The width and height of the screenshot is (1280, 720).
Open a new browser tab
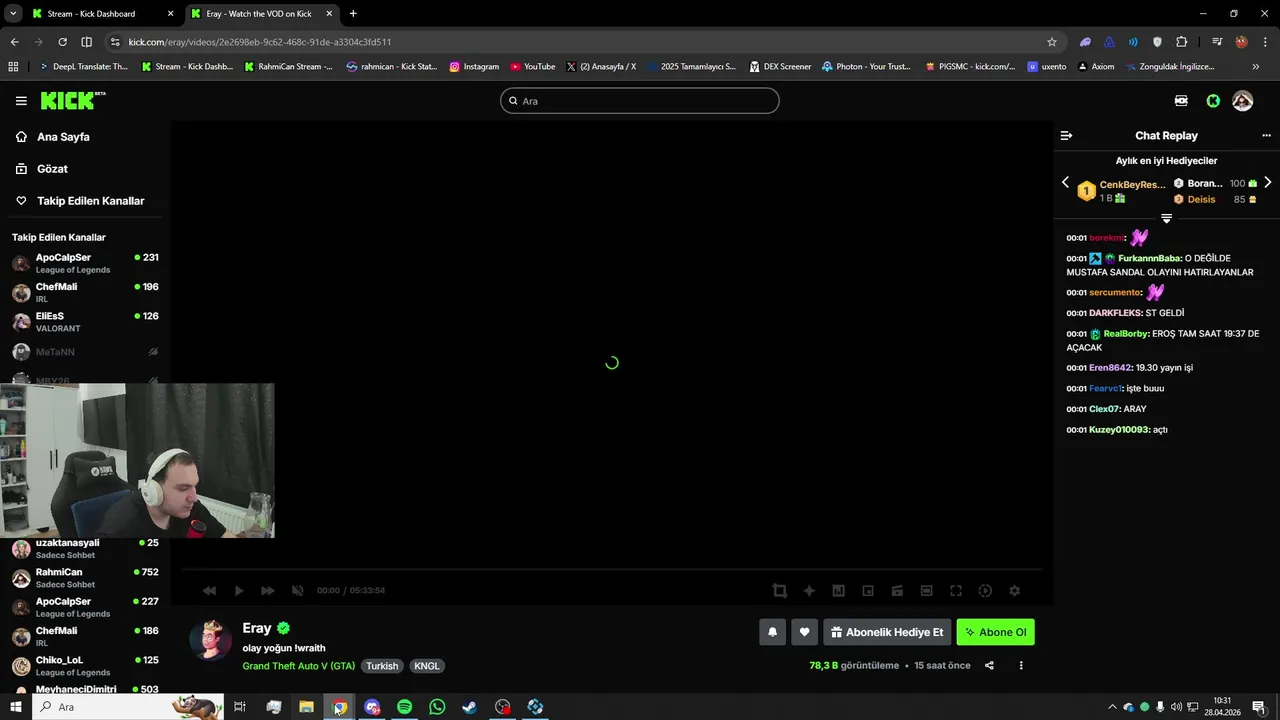(x=353, y=14)
